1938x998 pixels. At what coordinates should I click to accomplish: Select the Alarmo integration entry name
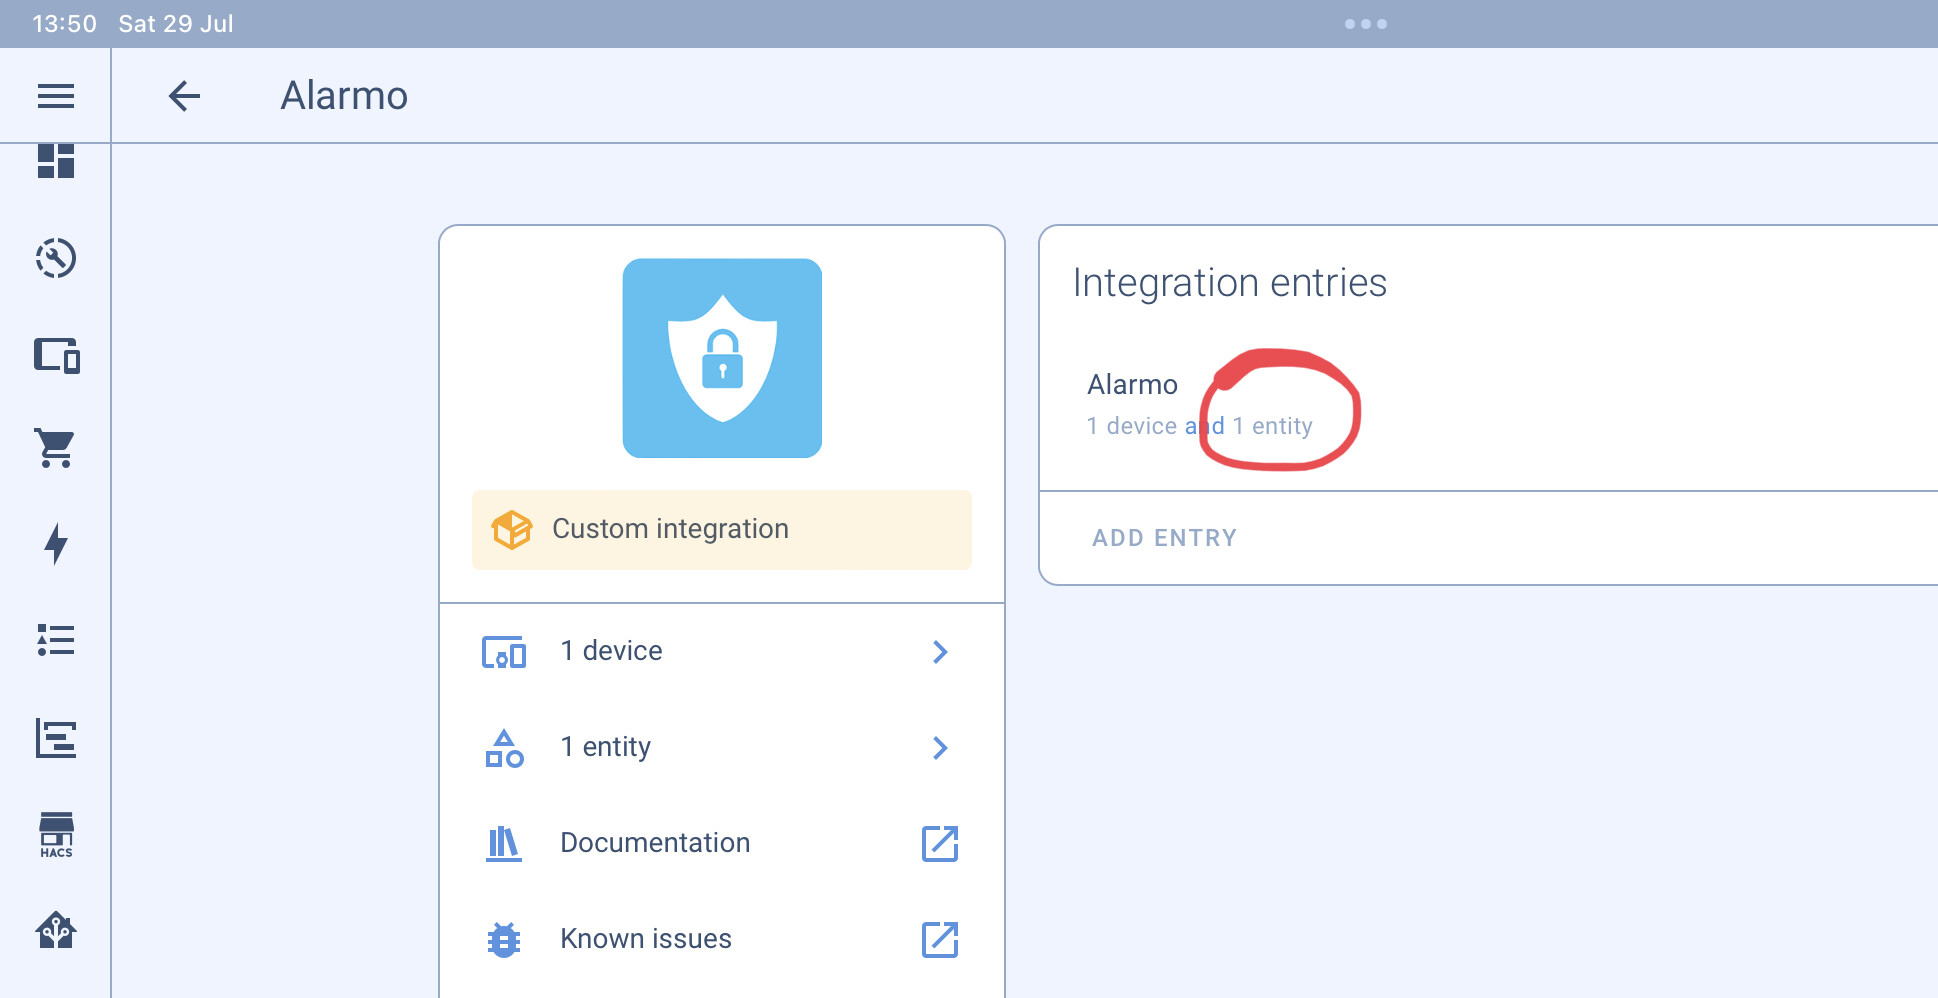point(1132,385)
